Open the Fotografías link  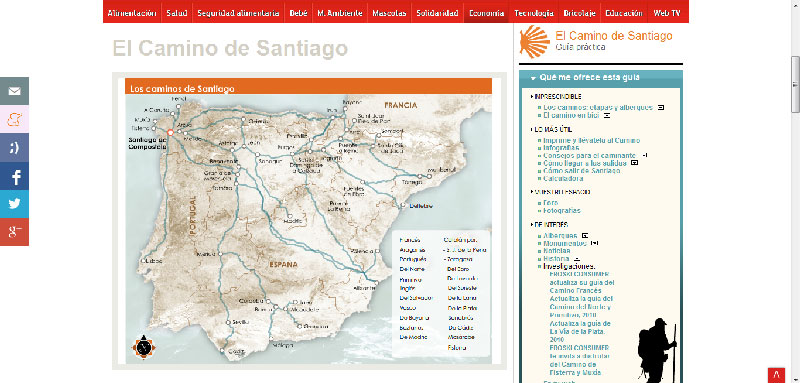click(x=562, y=210)
